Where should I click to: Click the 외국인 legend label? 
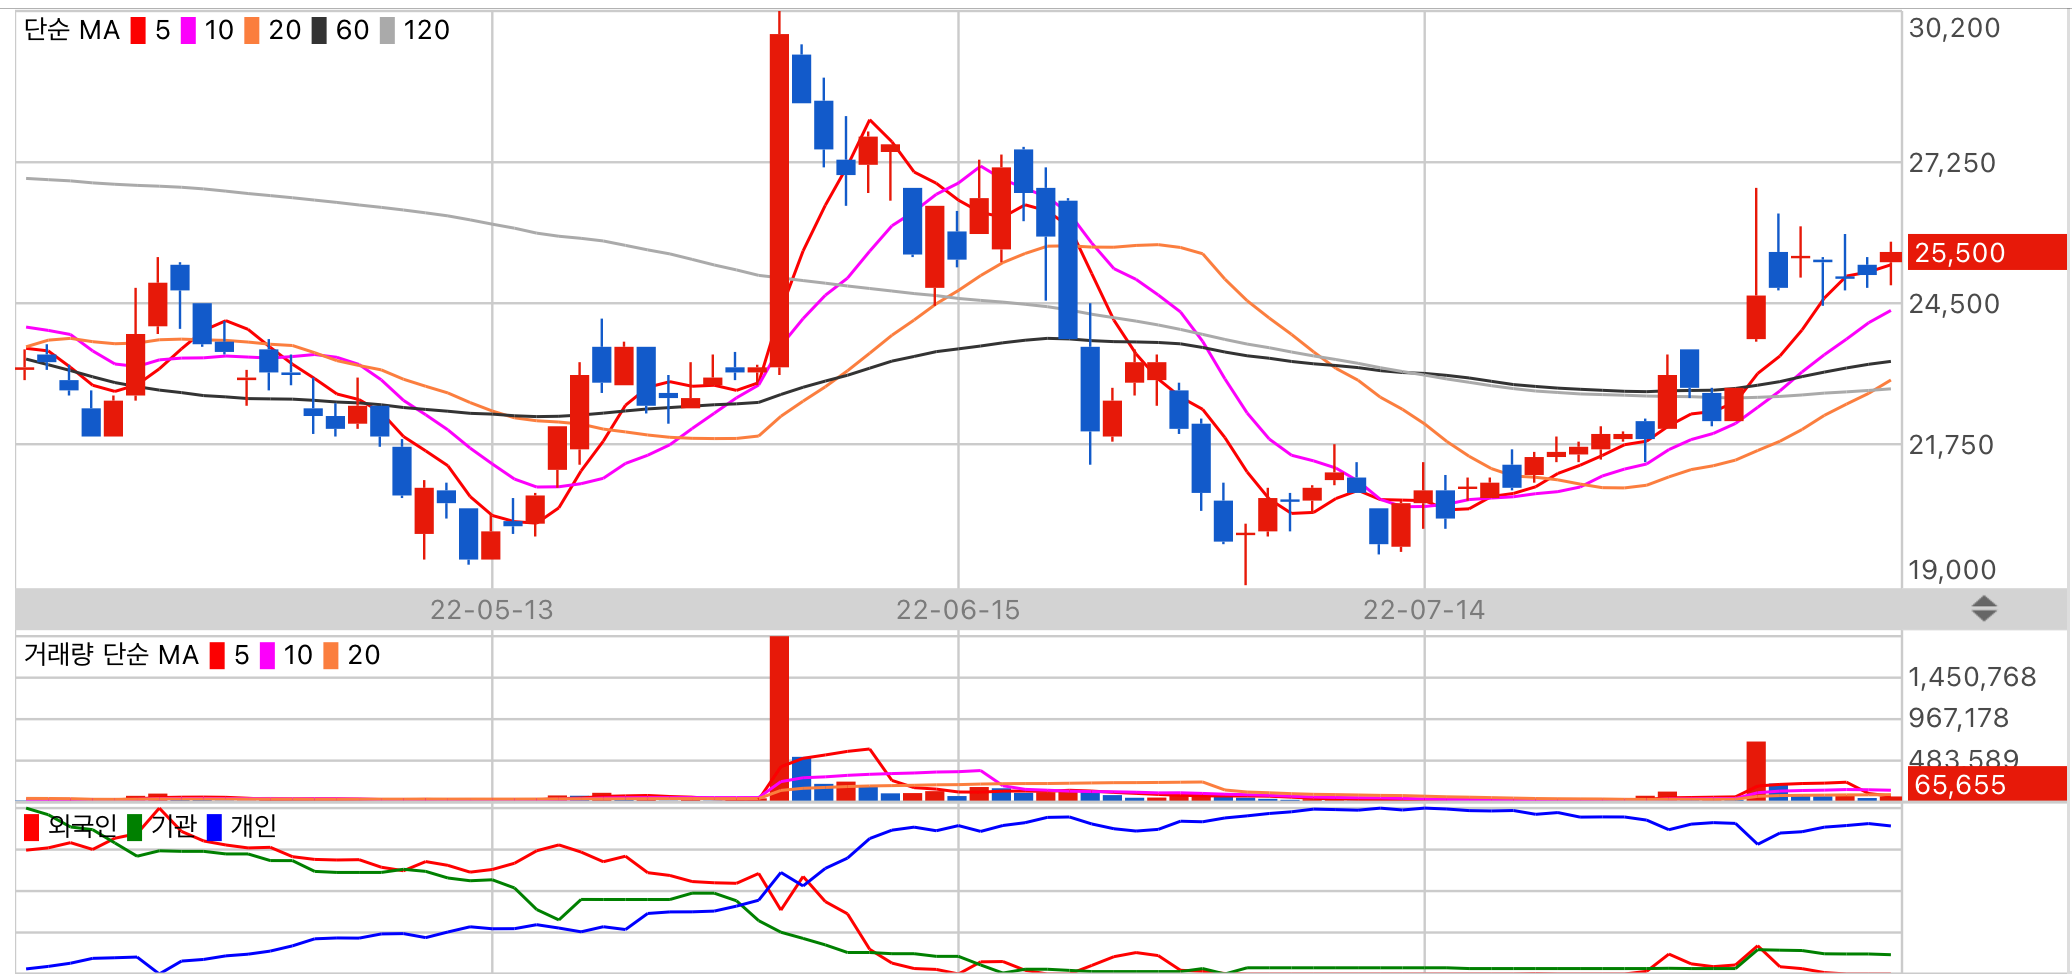[x=83, y=826]
